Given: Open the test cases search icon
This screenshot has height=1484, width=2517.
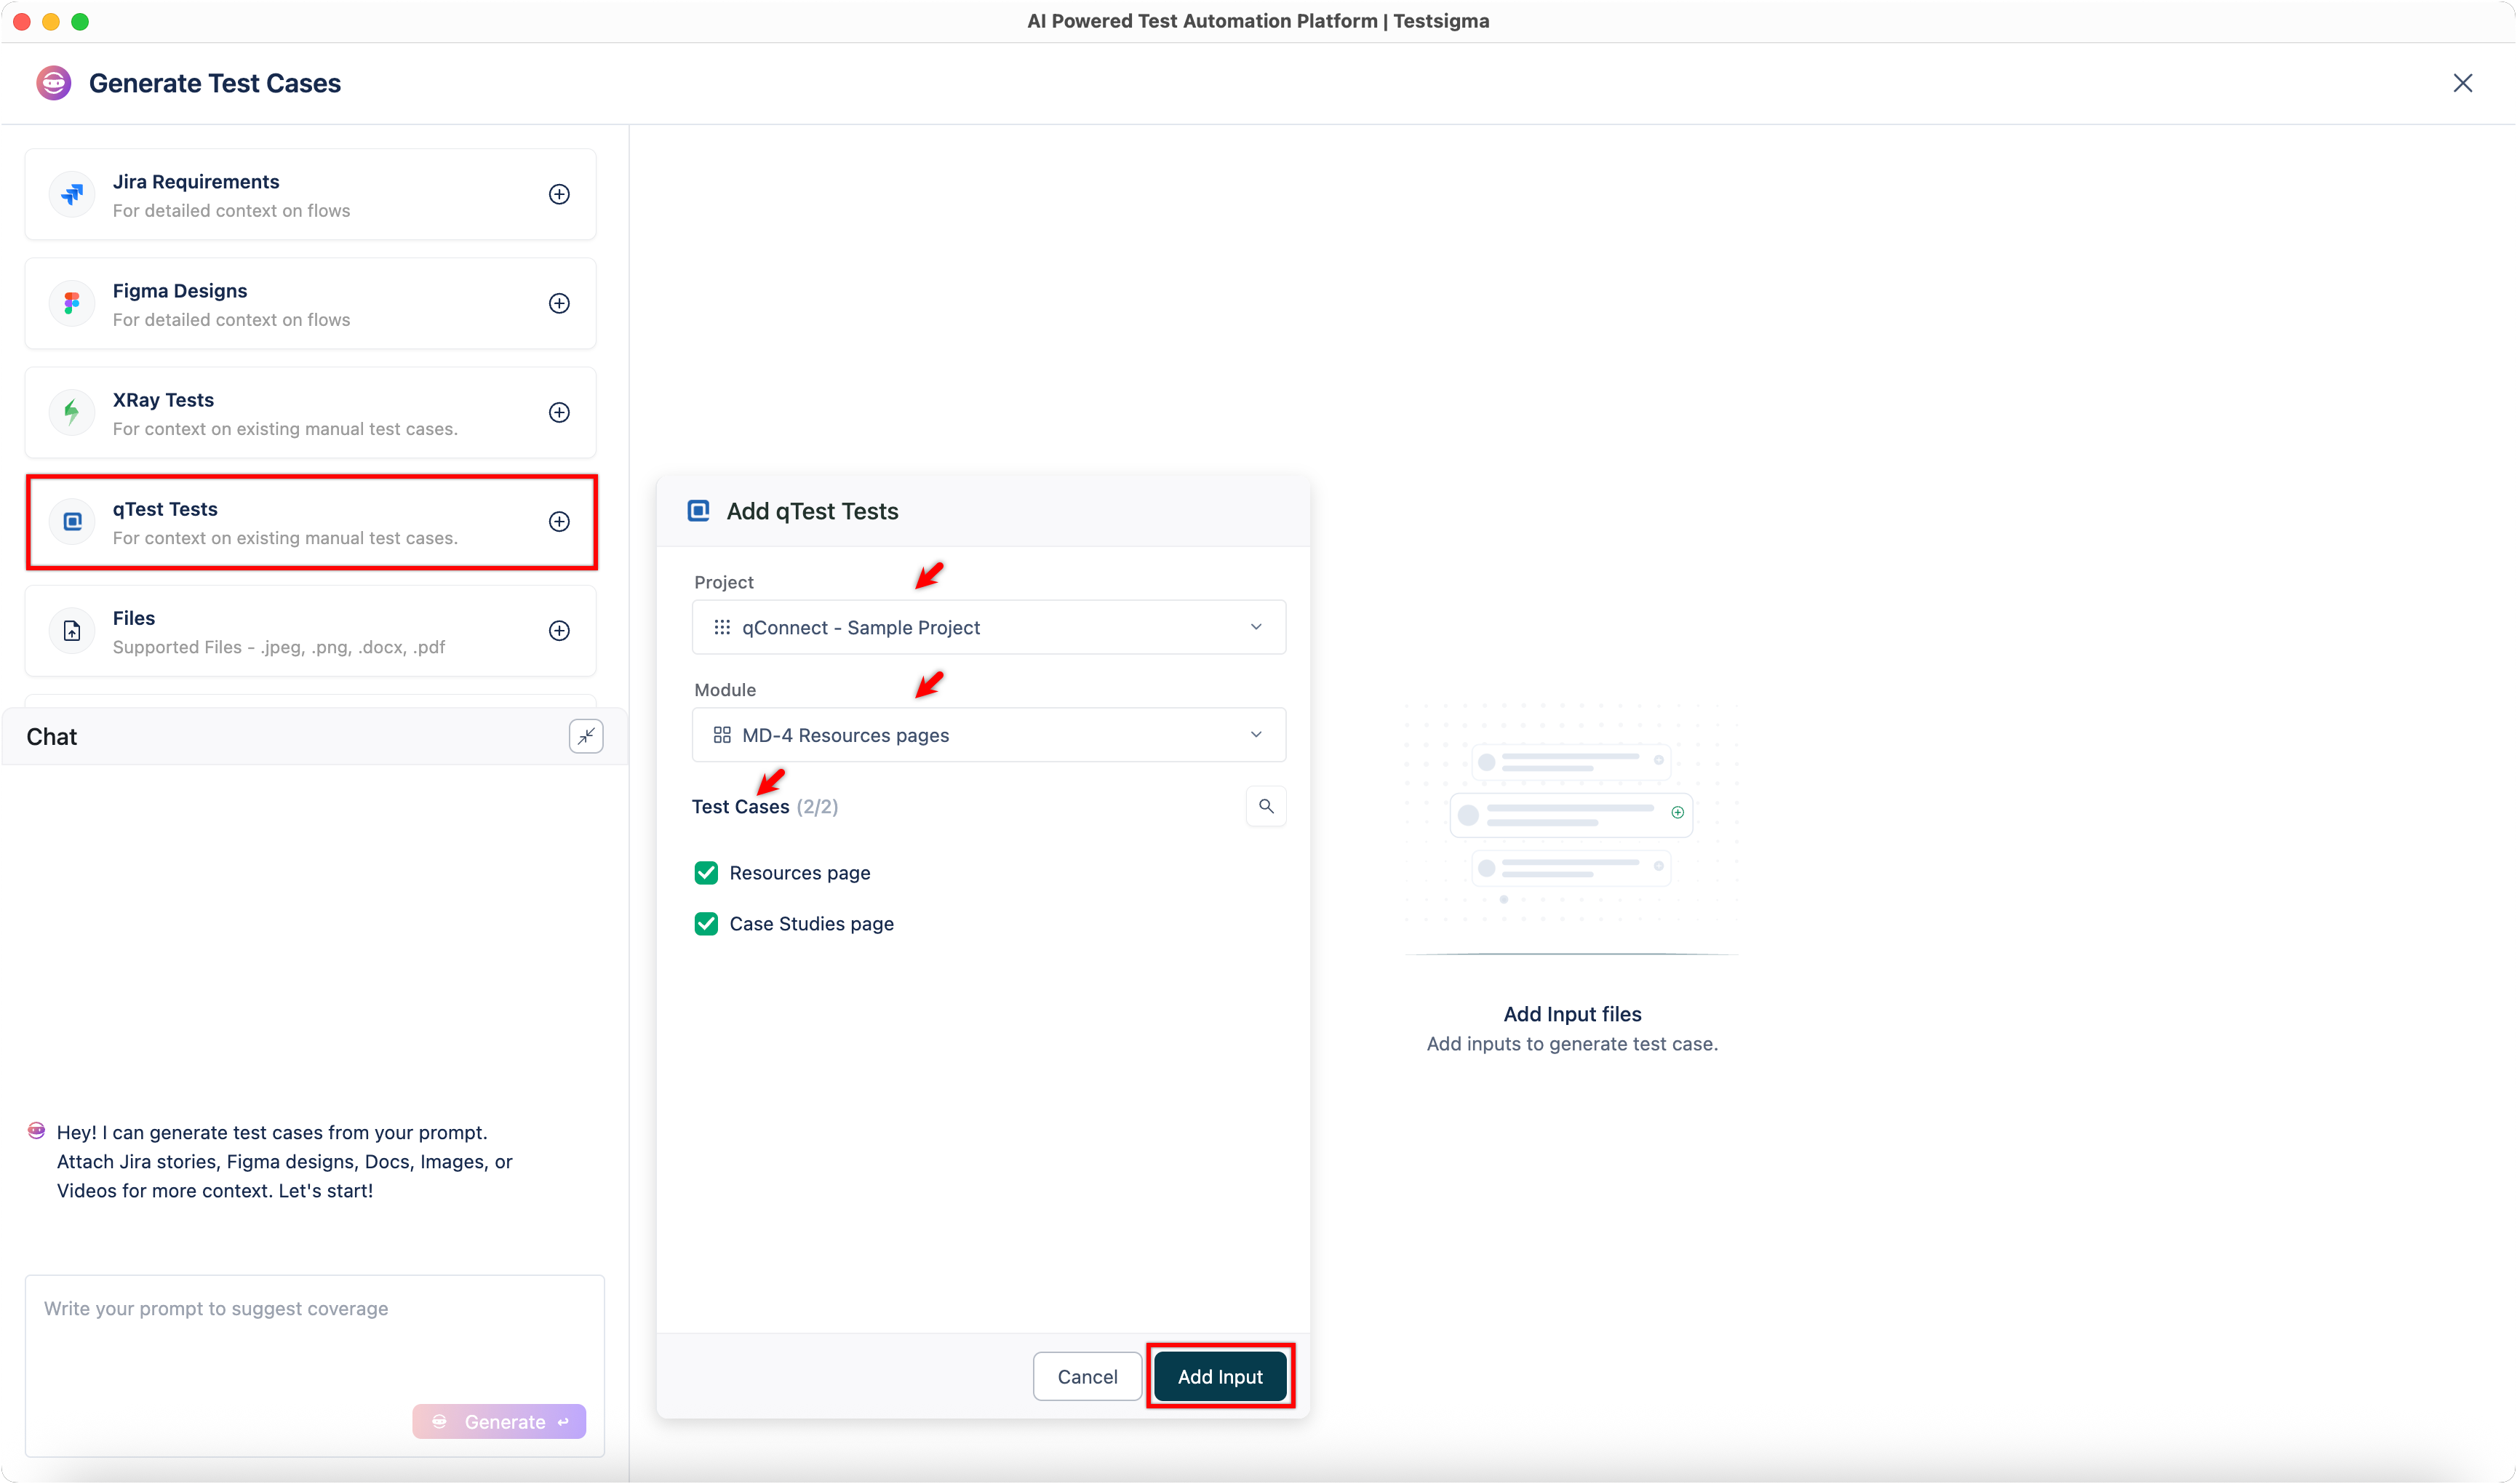Looking at the screenshot, I should pyautogui.click(x=1265, y=806).
